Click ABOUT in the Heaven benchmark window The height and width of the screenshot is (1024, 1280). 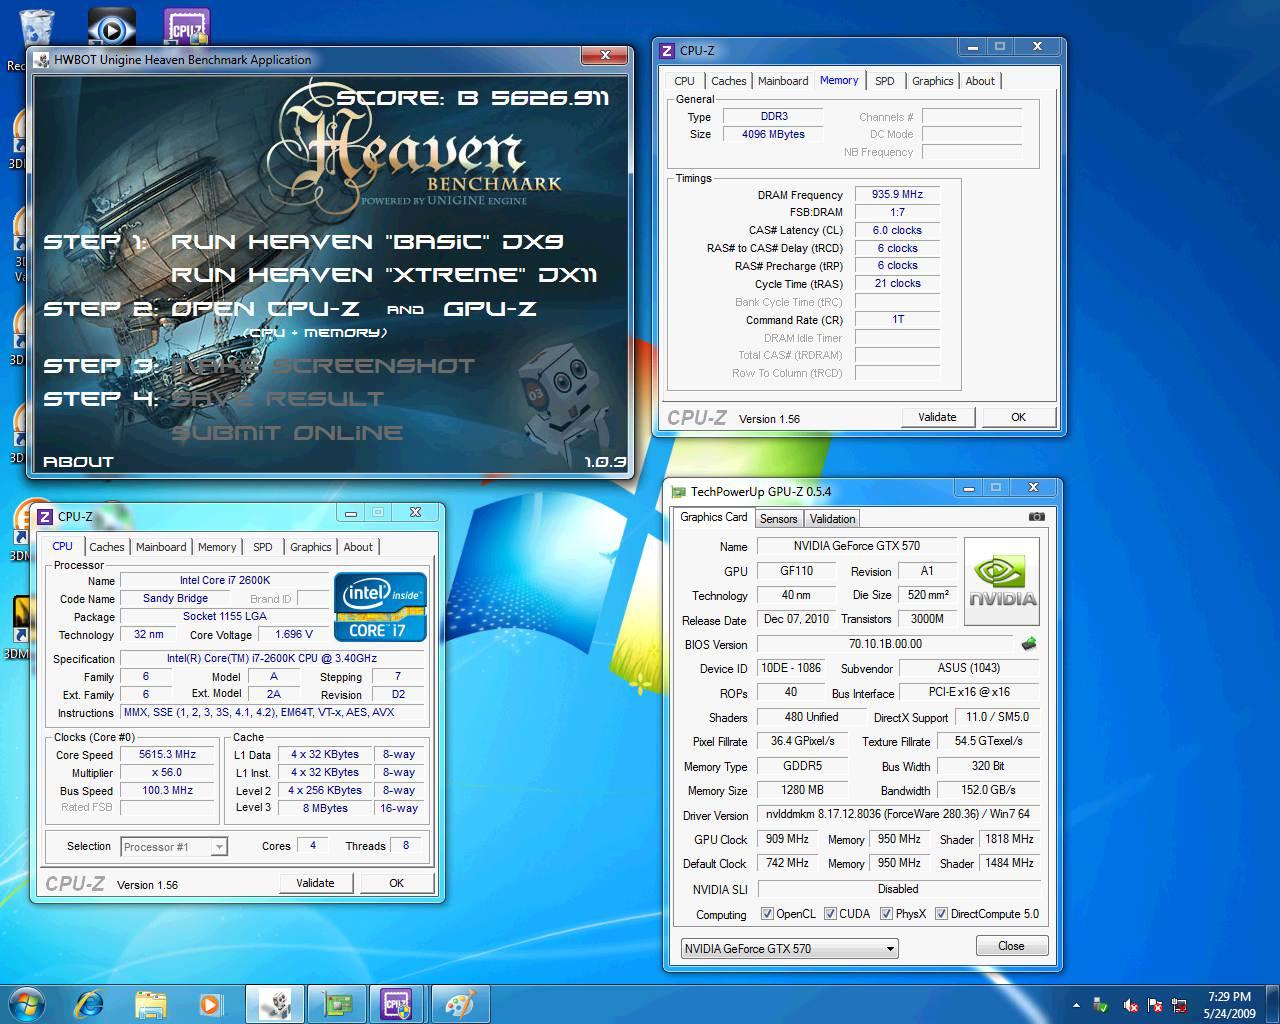pos(79,461)
